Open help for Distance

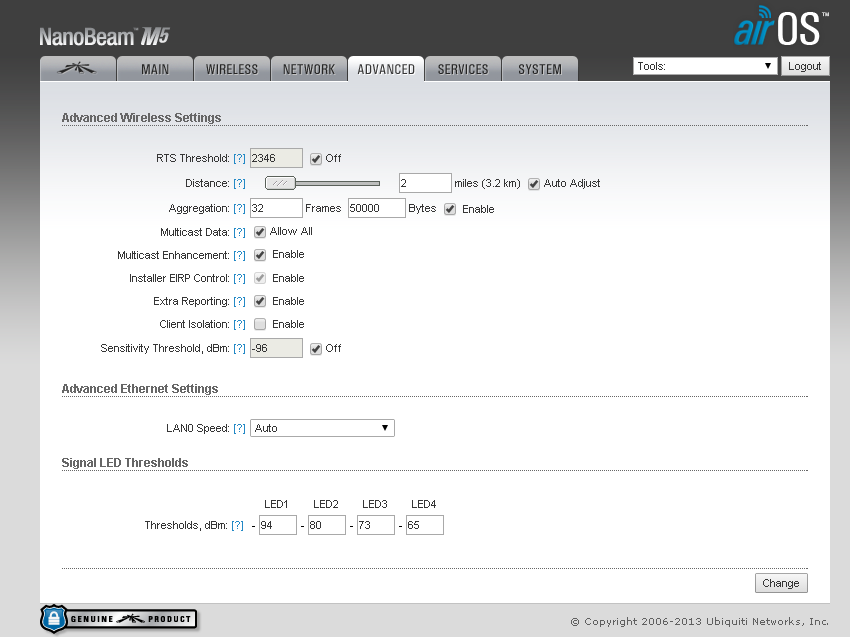coord(239,183)
